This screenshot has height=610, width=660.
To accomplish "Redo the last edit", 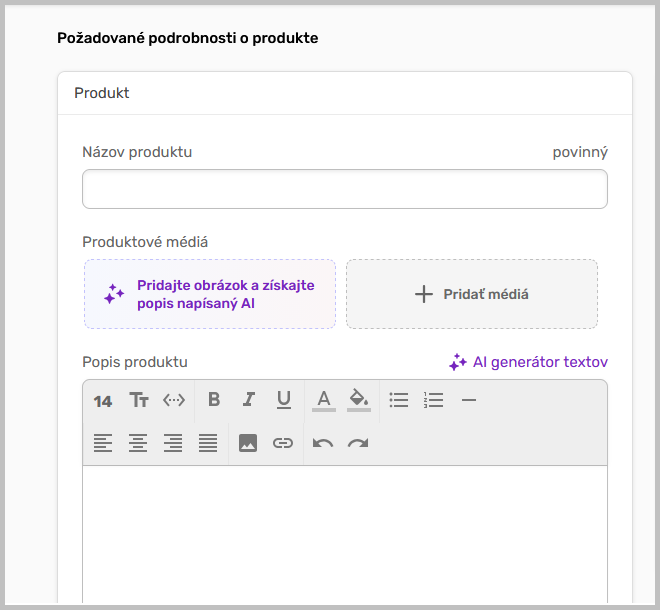I will pyautogui.click(x=358, y=443).
